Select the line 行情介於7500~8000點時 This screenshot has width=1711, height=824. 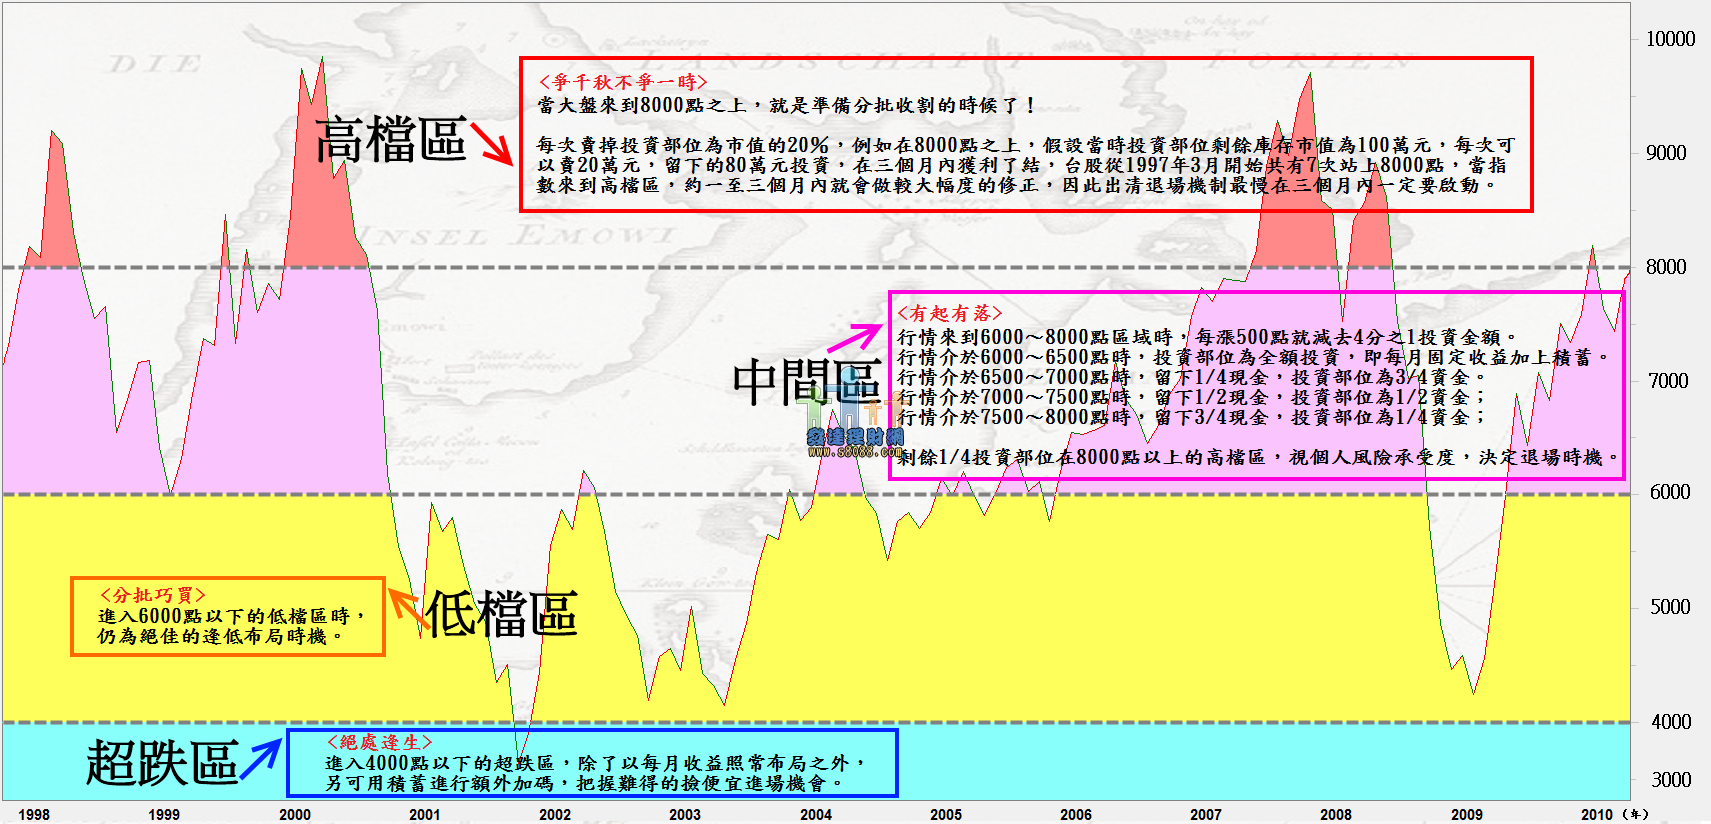click(1192, 417)
